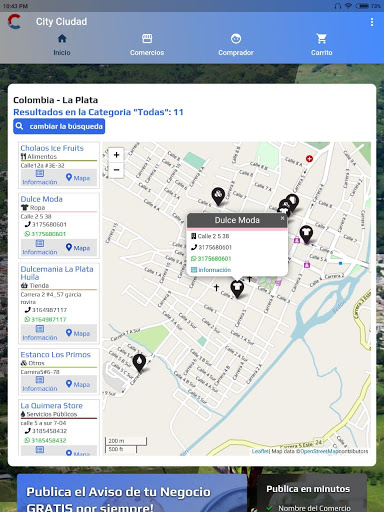This screenshot has width=384, height=512.
Task: Open Información for Dulce Moda card
Action: tap(40, 248)
